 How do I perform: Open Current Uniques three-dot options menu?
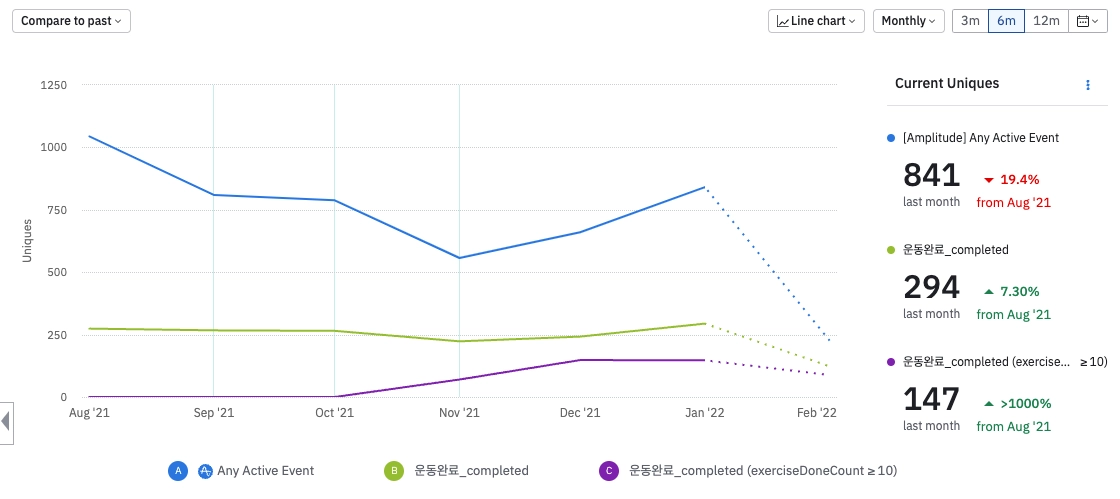(1088, 85)
